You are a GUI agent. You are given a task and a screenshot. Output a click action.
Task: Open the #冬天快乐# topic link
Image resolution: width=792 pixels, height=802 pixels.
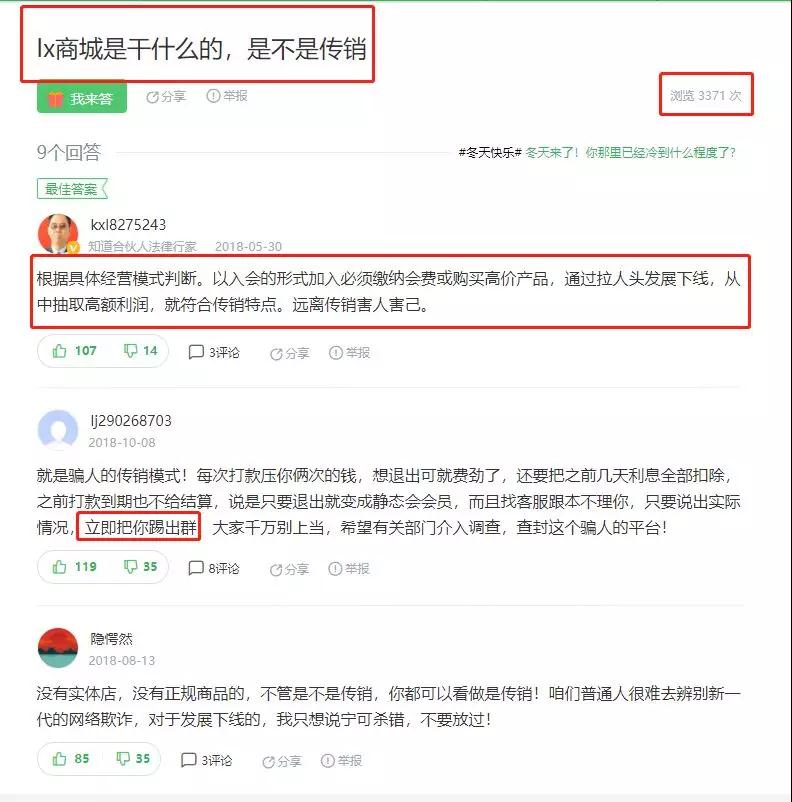(490, 152)
